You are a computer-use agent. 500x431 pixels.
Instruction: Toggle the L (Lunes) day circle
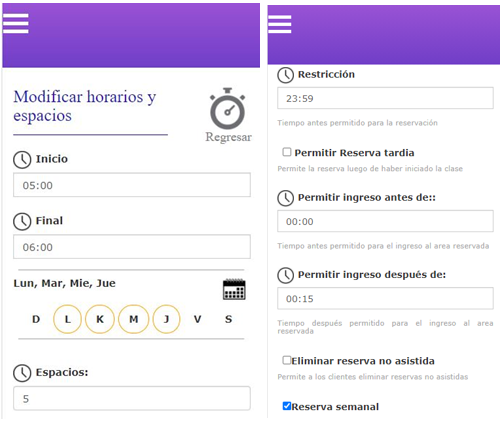tap(67, 319)
